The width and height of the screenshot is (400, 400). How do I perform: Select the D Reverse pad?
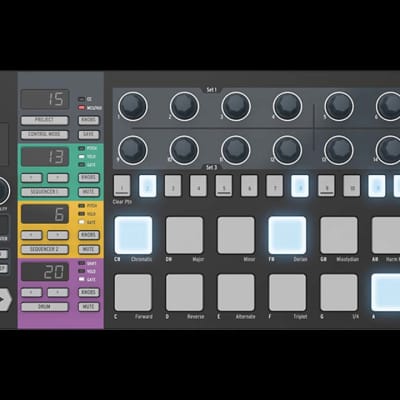coord(184,293)
